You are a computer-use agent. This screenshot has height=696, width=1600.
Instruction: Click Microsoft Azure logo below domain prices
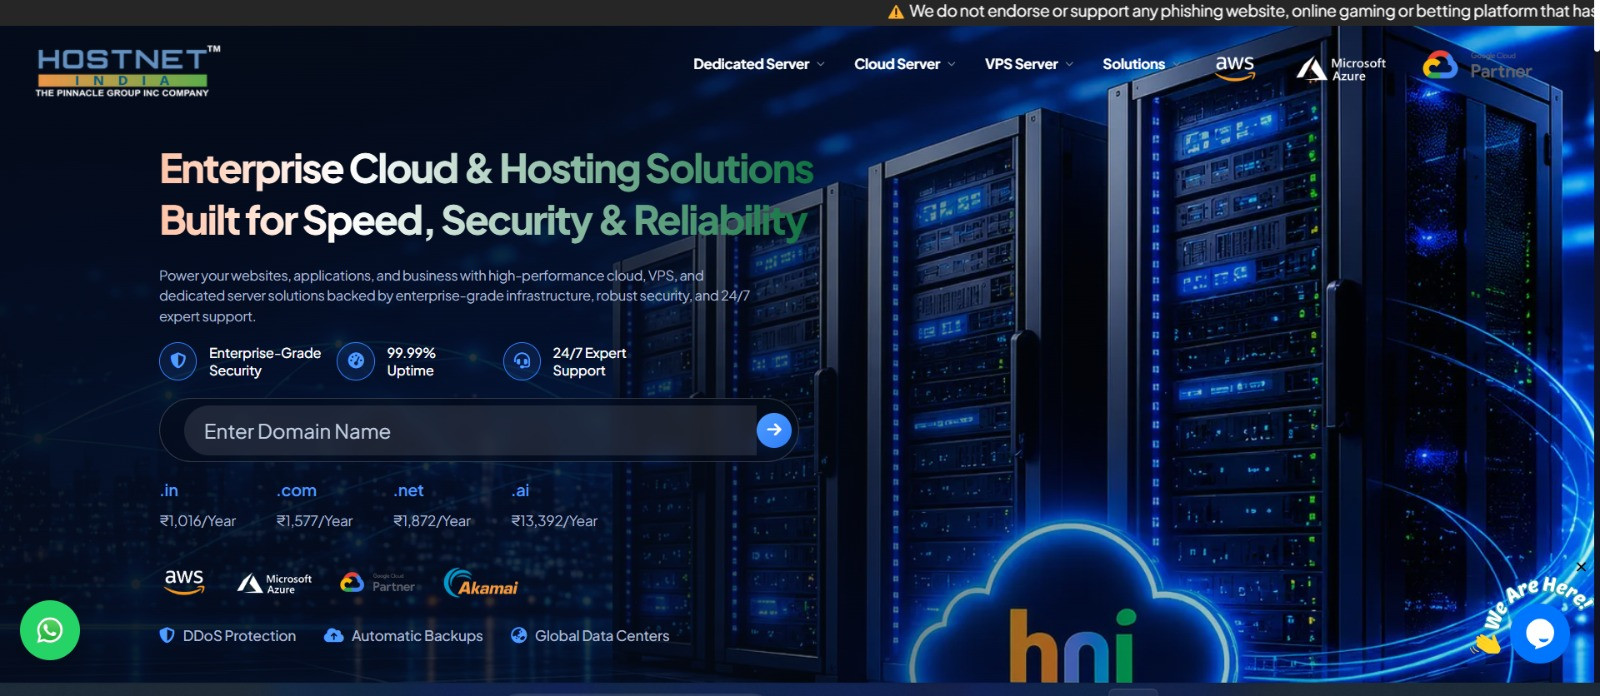(x=274, y=583)
